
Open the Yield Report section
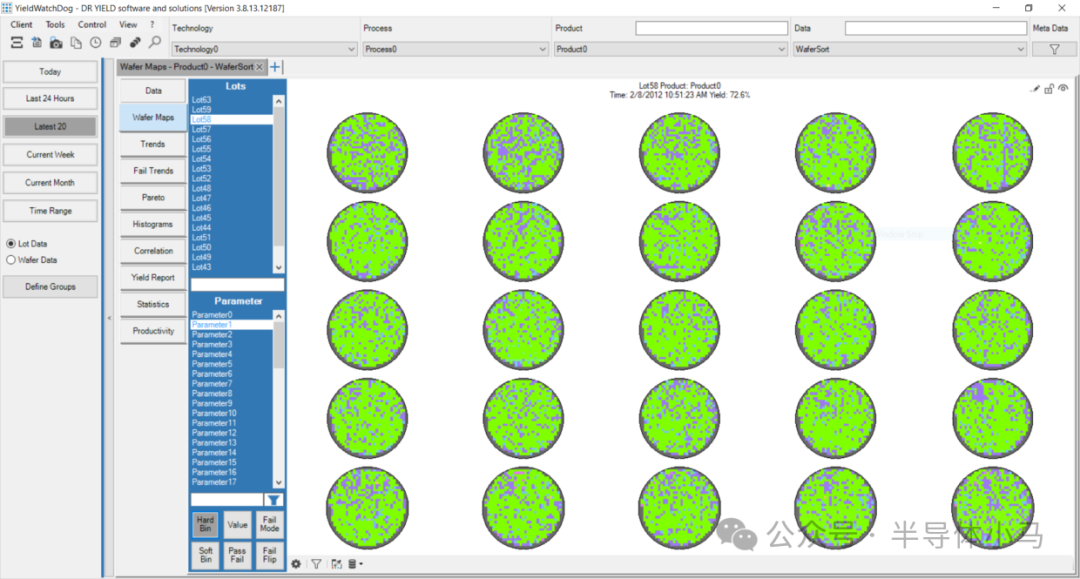(x=153, y=277)
